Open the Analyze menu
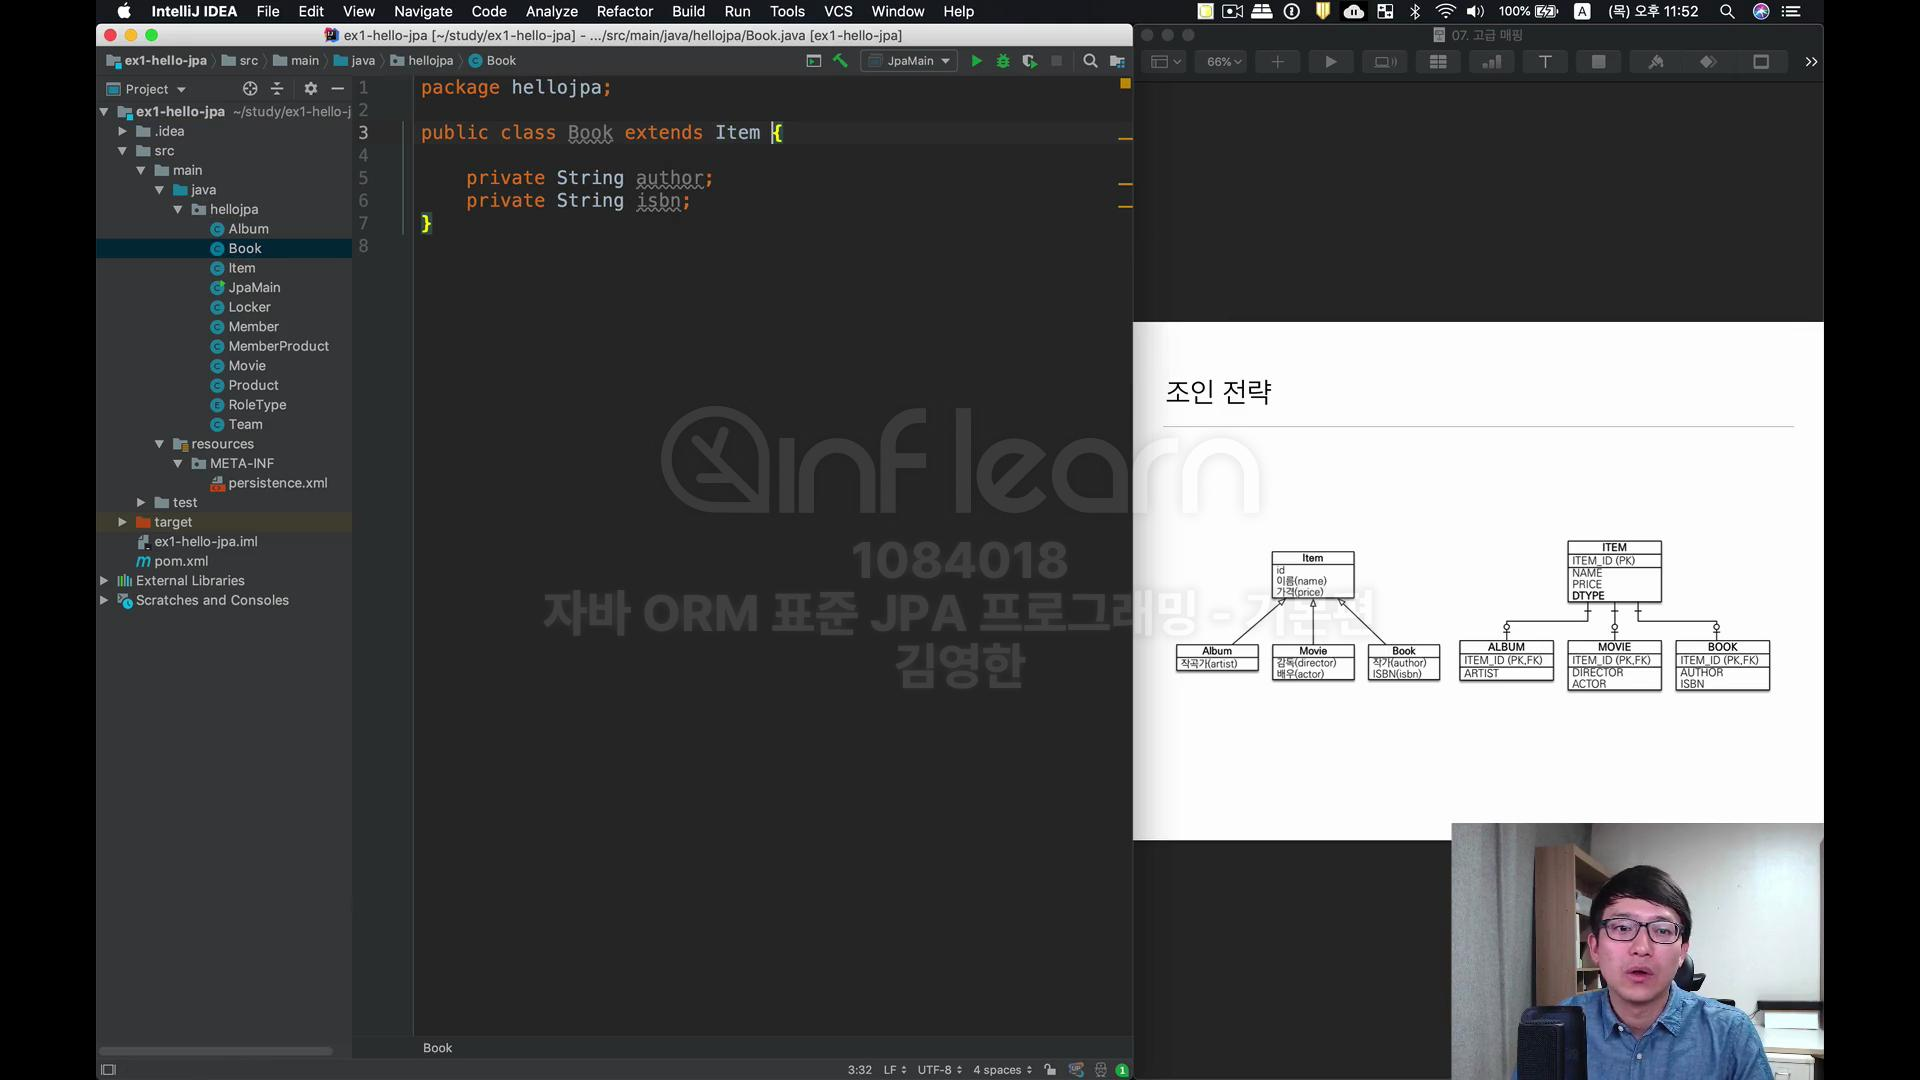1920x1080 pixels. tap(551, 11)
